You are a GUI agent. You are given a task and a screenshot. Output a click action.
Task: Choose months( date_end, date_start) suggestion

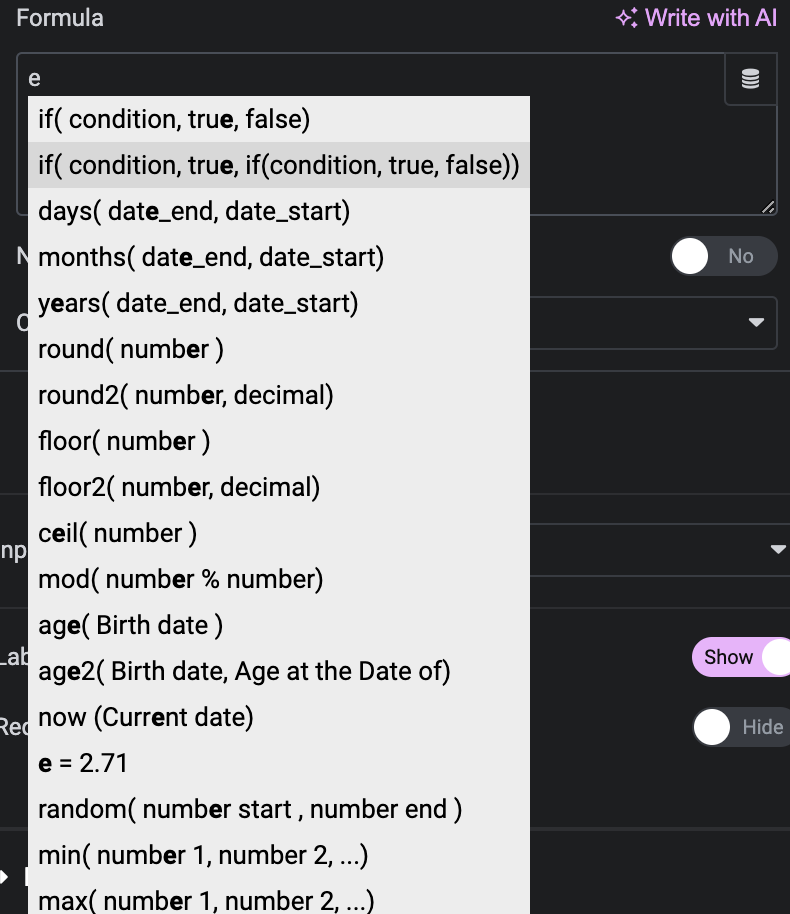coord(279,257)
